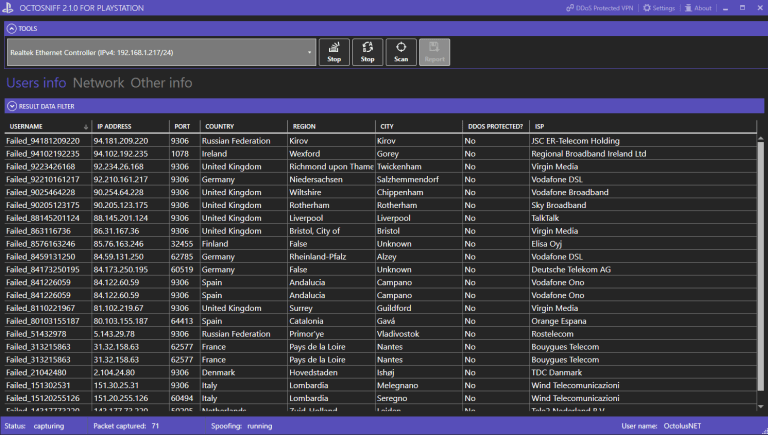This screenshot has width=768, height=435.
Task: Click the Guildford city cell
Action: (394, 308)
